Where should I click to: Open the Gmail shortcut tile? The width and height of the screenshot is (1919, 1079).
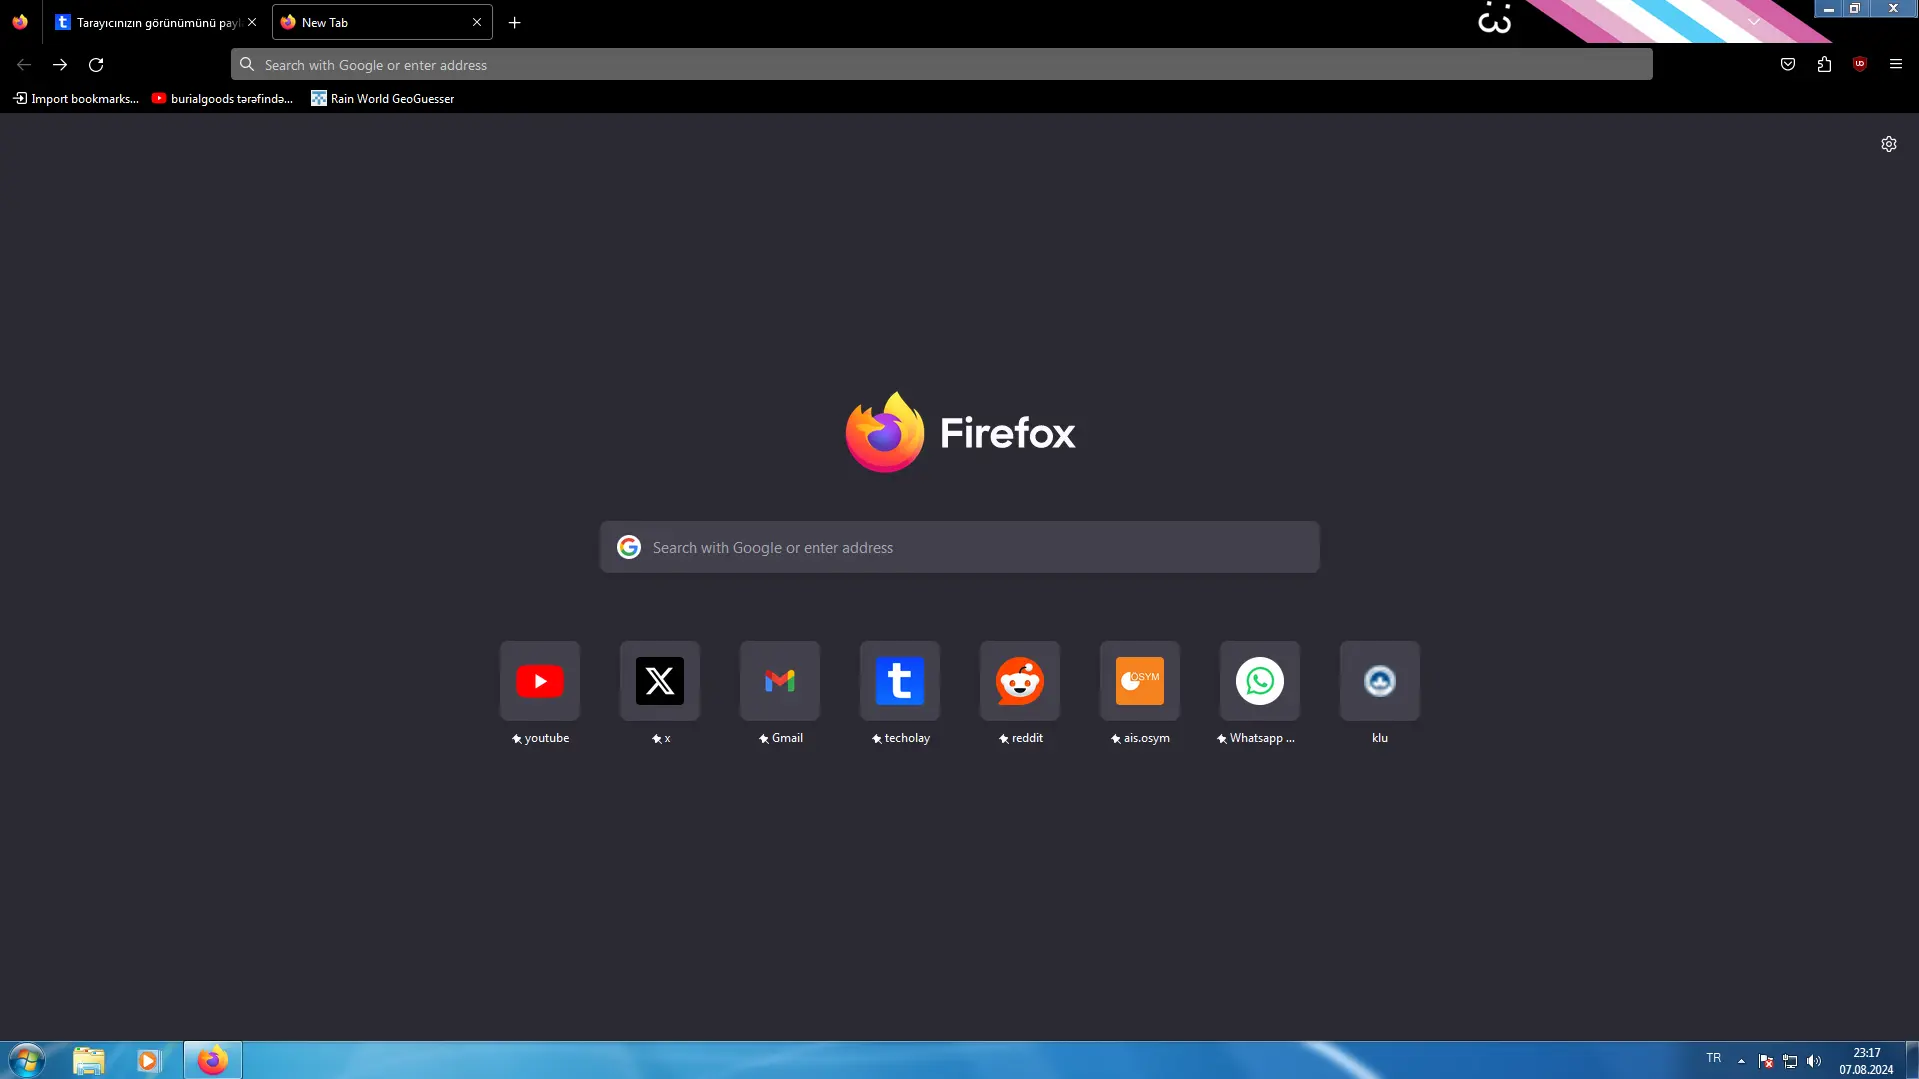tap(780, 681)
